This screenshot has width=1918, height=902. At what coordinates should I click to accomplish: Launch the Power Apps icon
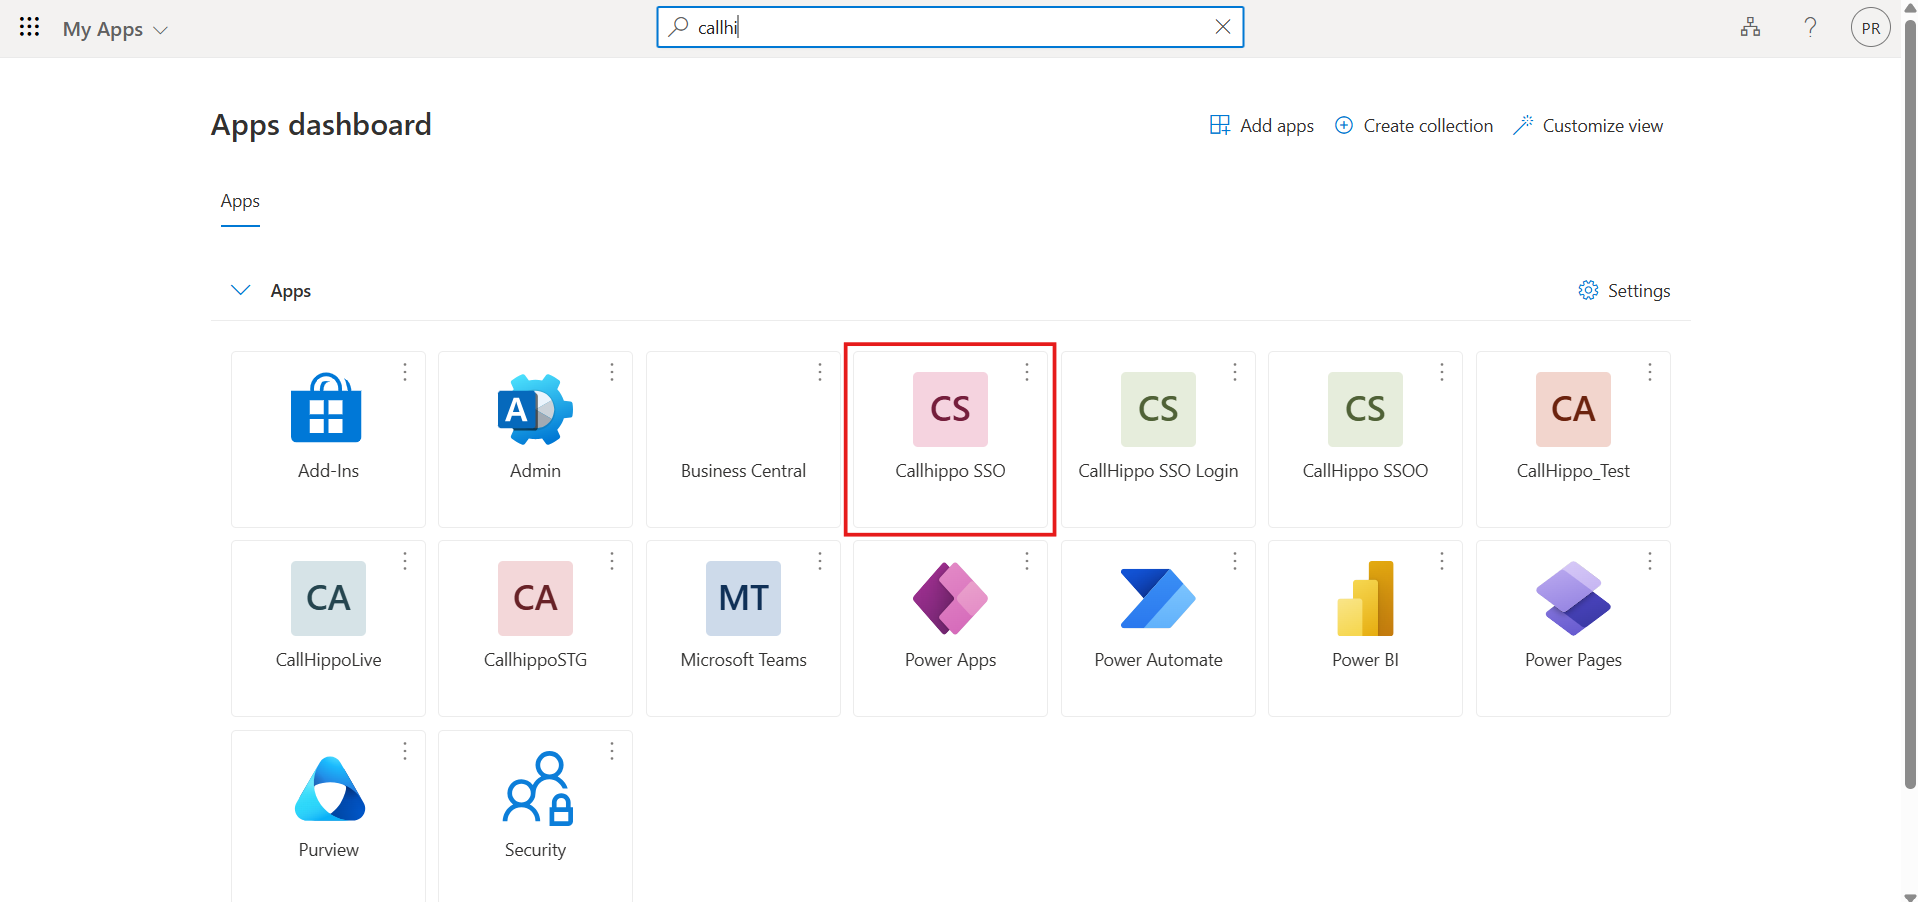pos(950,598)
